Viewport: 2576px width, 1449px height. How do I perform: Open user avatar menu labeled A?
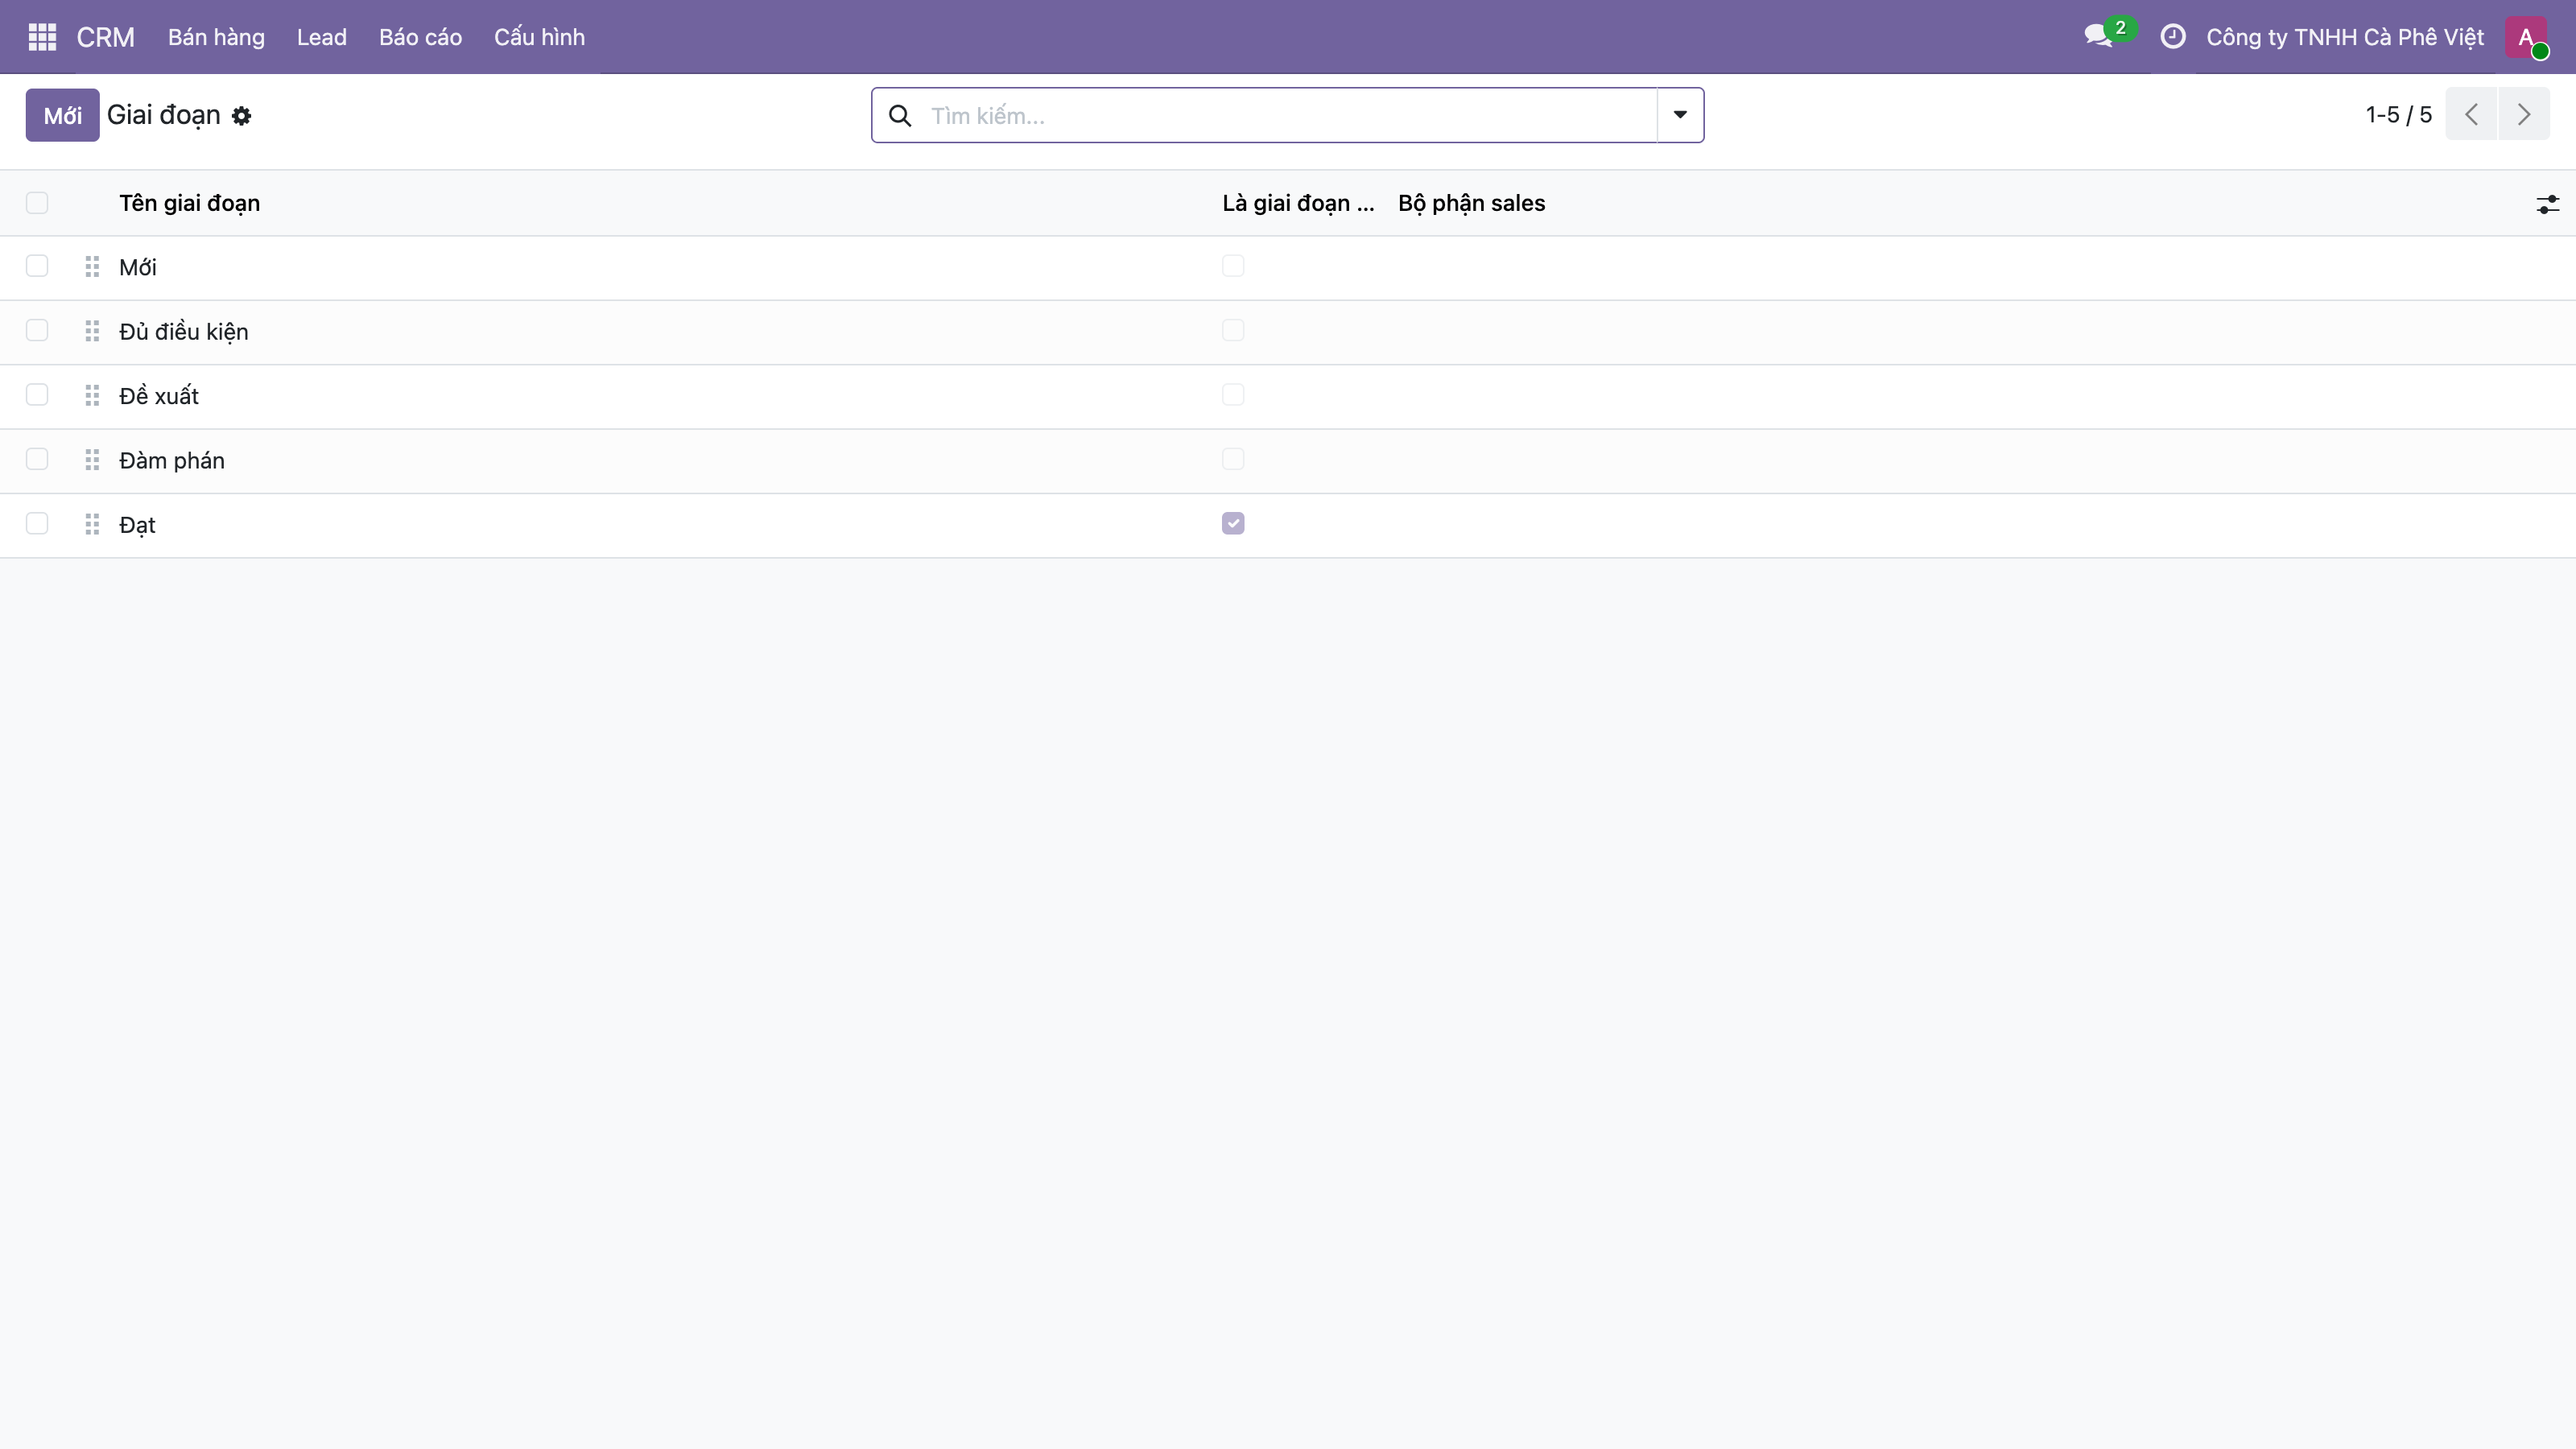(2526, 37)
